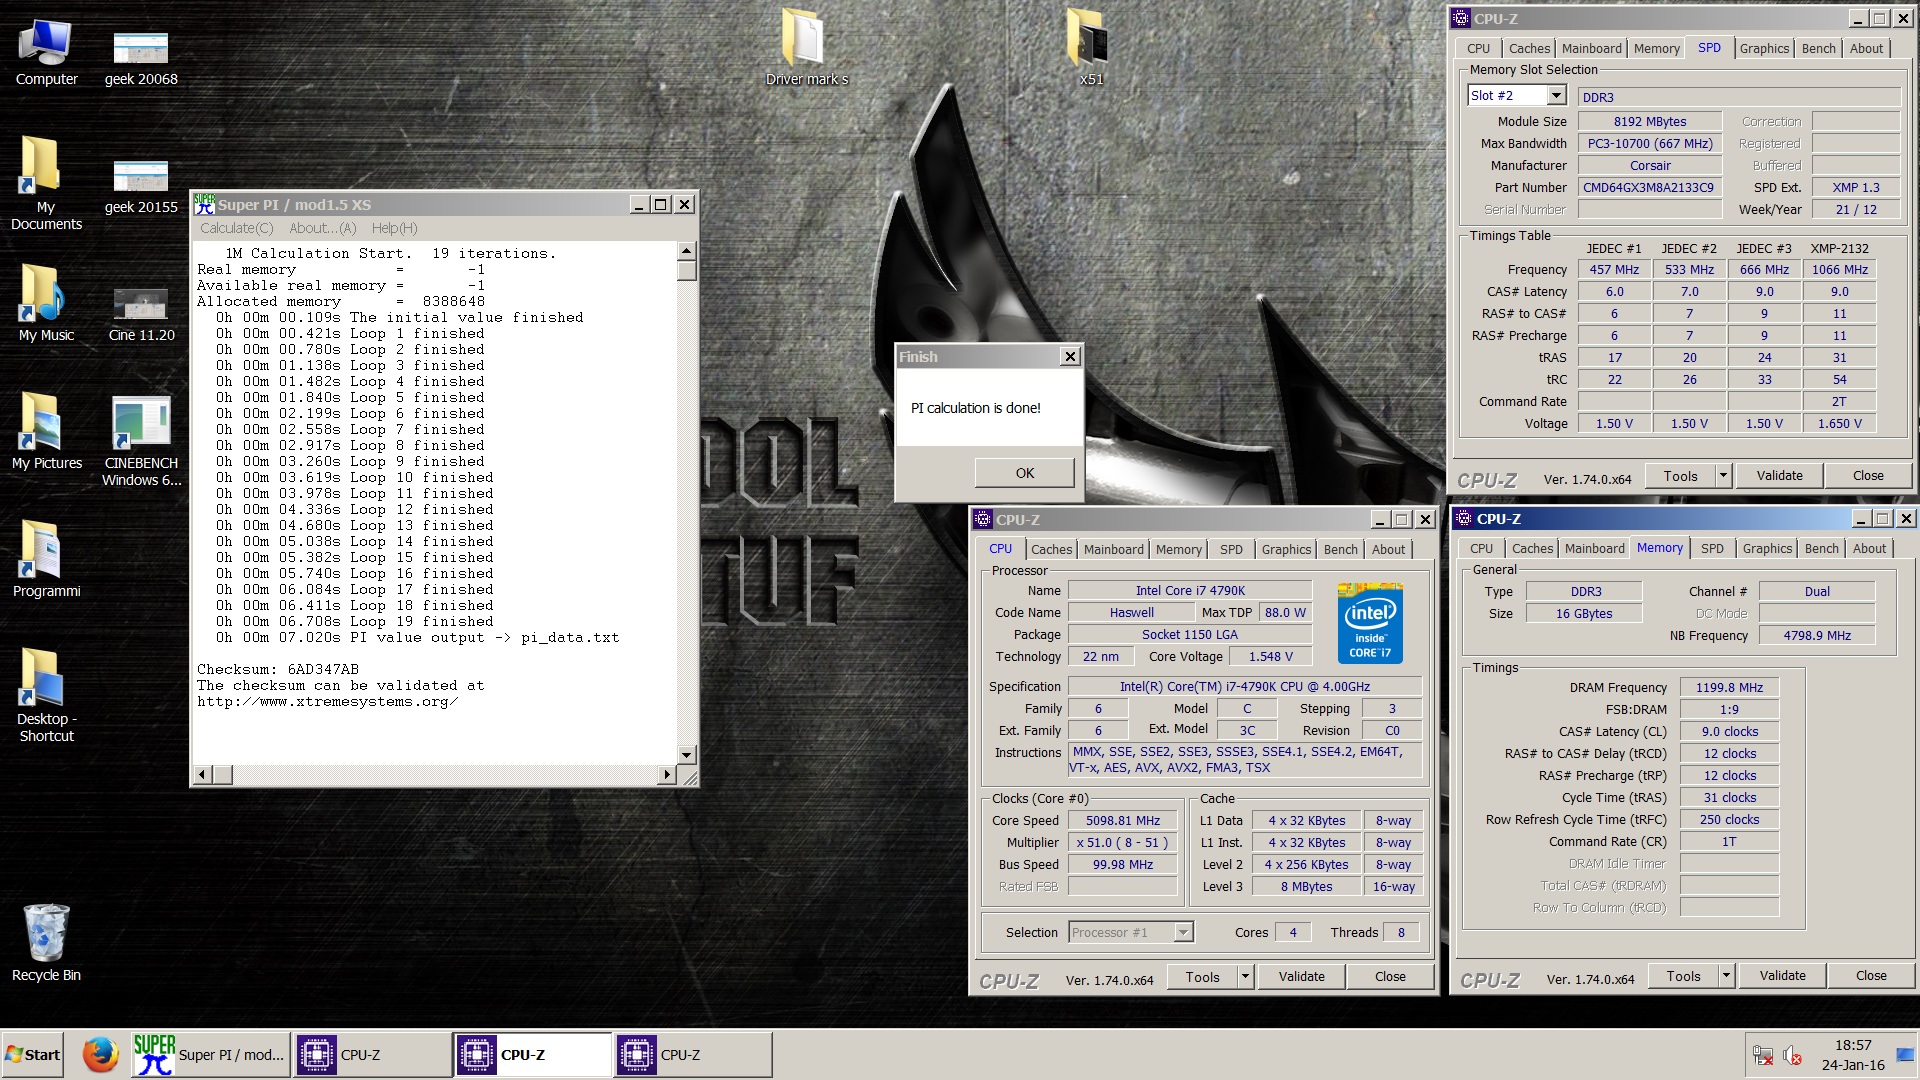Click the Loop 19 finished line
The image size is (1920, 1080).
[355, 621]
